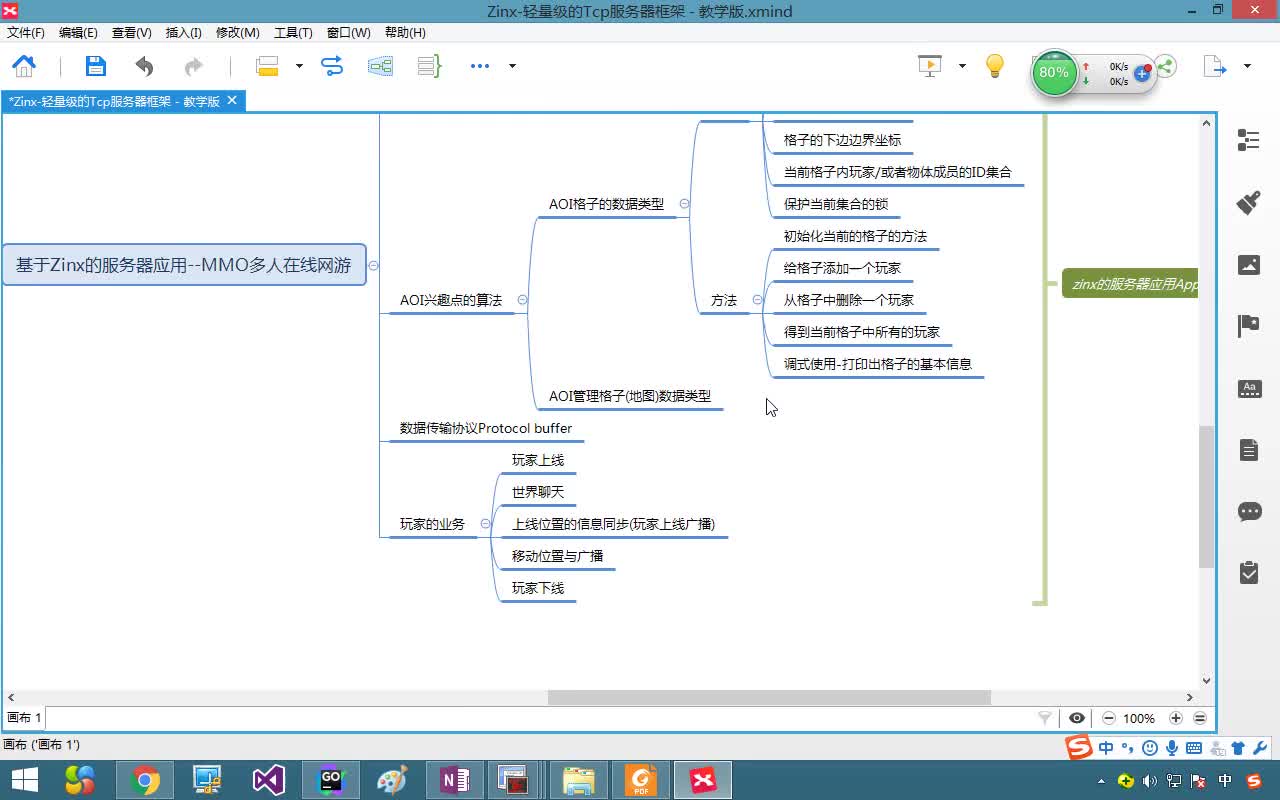Screen dimensions: 1280x800
Task: Open Chrome from the taskbar
Action: tap(145, 780)
